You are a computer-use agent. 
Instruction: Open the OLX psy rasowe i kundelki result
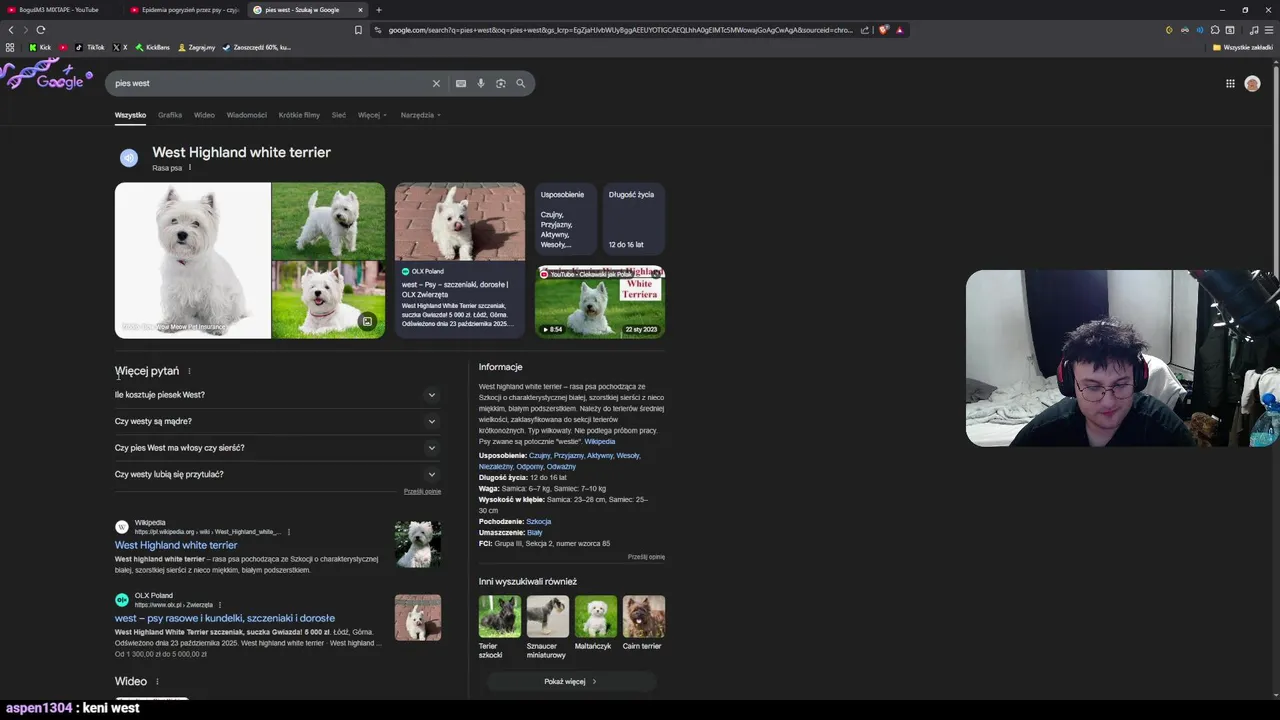(225, 618)
